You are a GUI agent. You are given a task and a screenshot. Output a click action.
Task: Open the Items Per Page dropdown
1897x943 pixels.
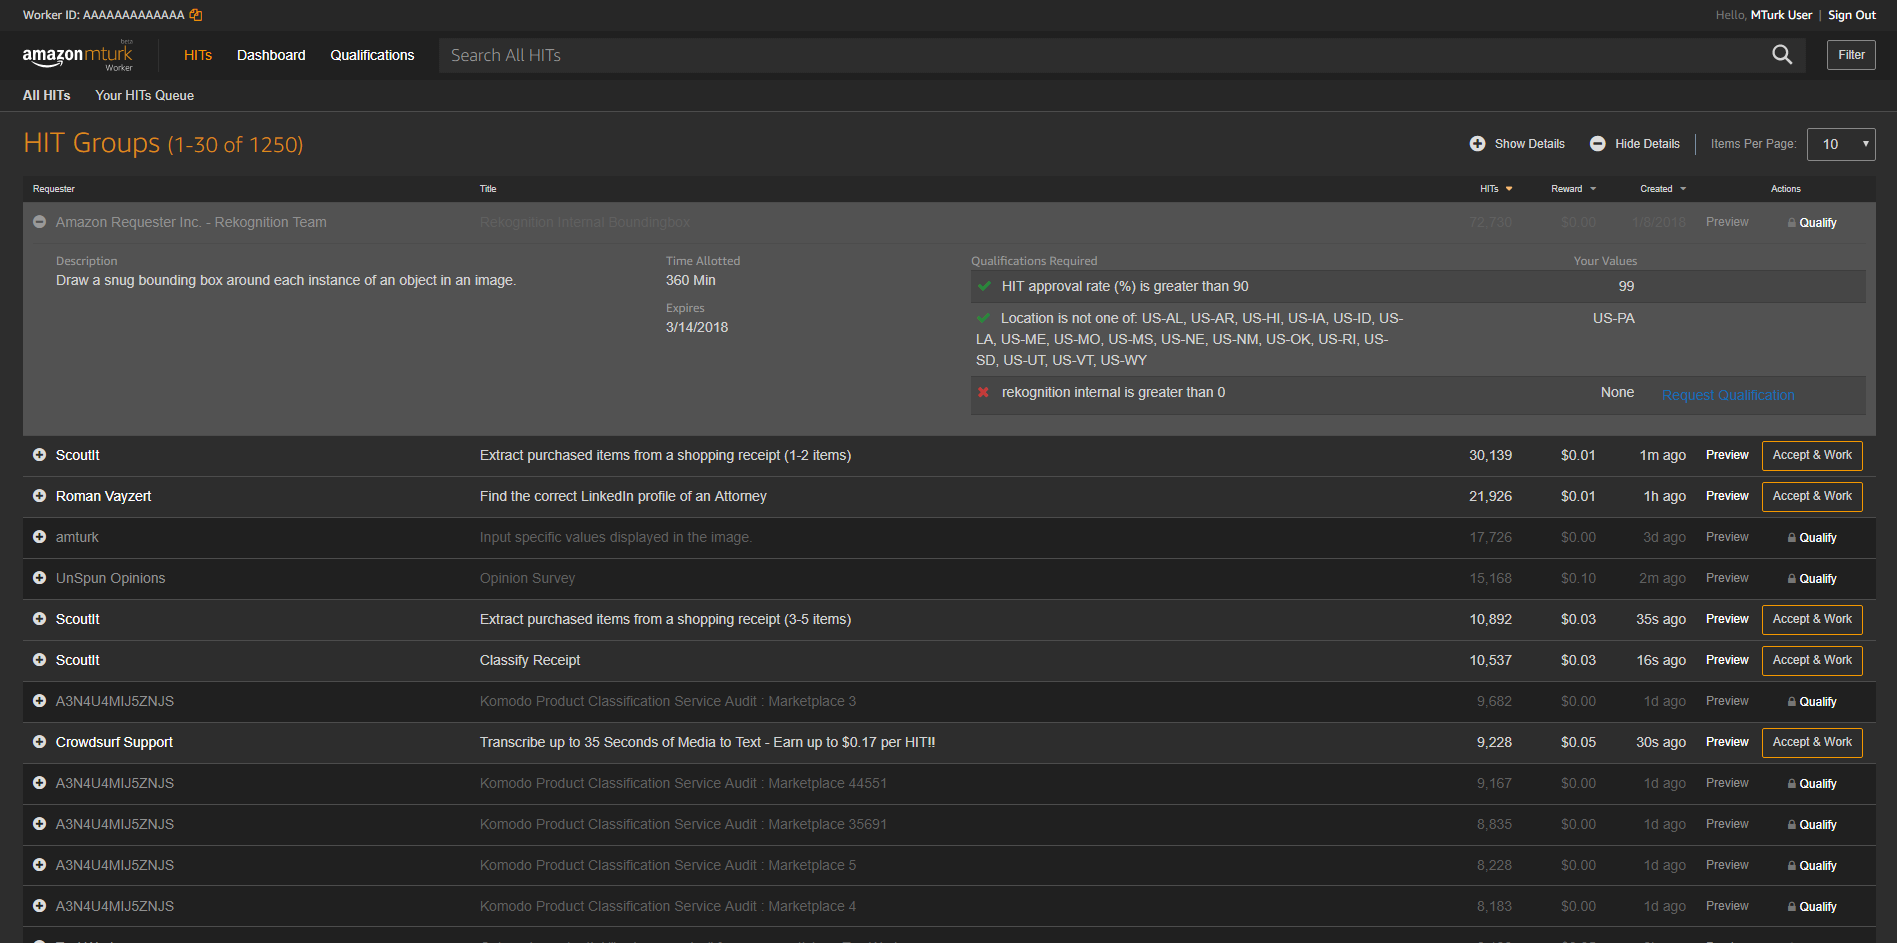[1840, 143]
